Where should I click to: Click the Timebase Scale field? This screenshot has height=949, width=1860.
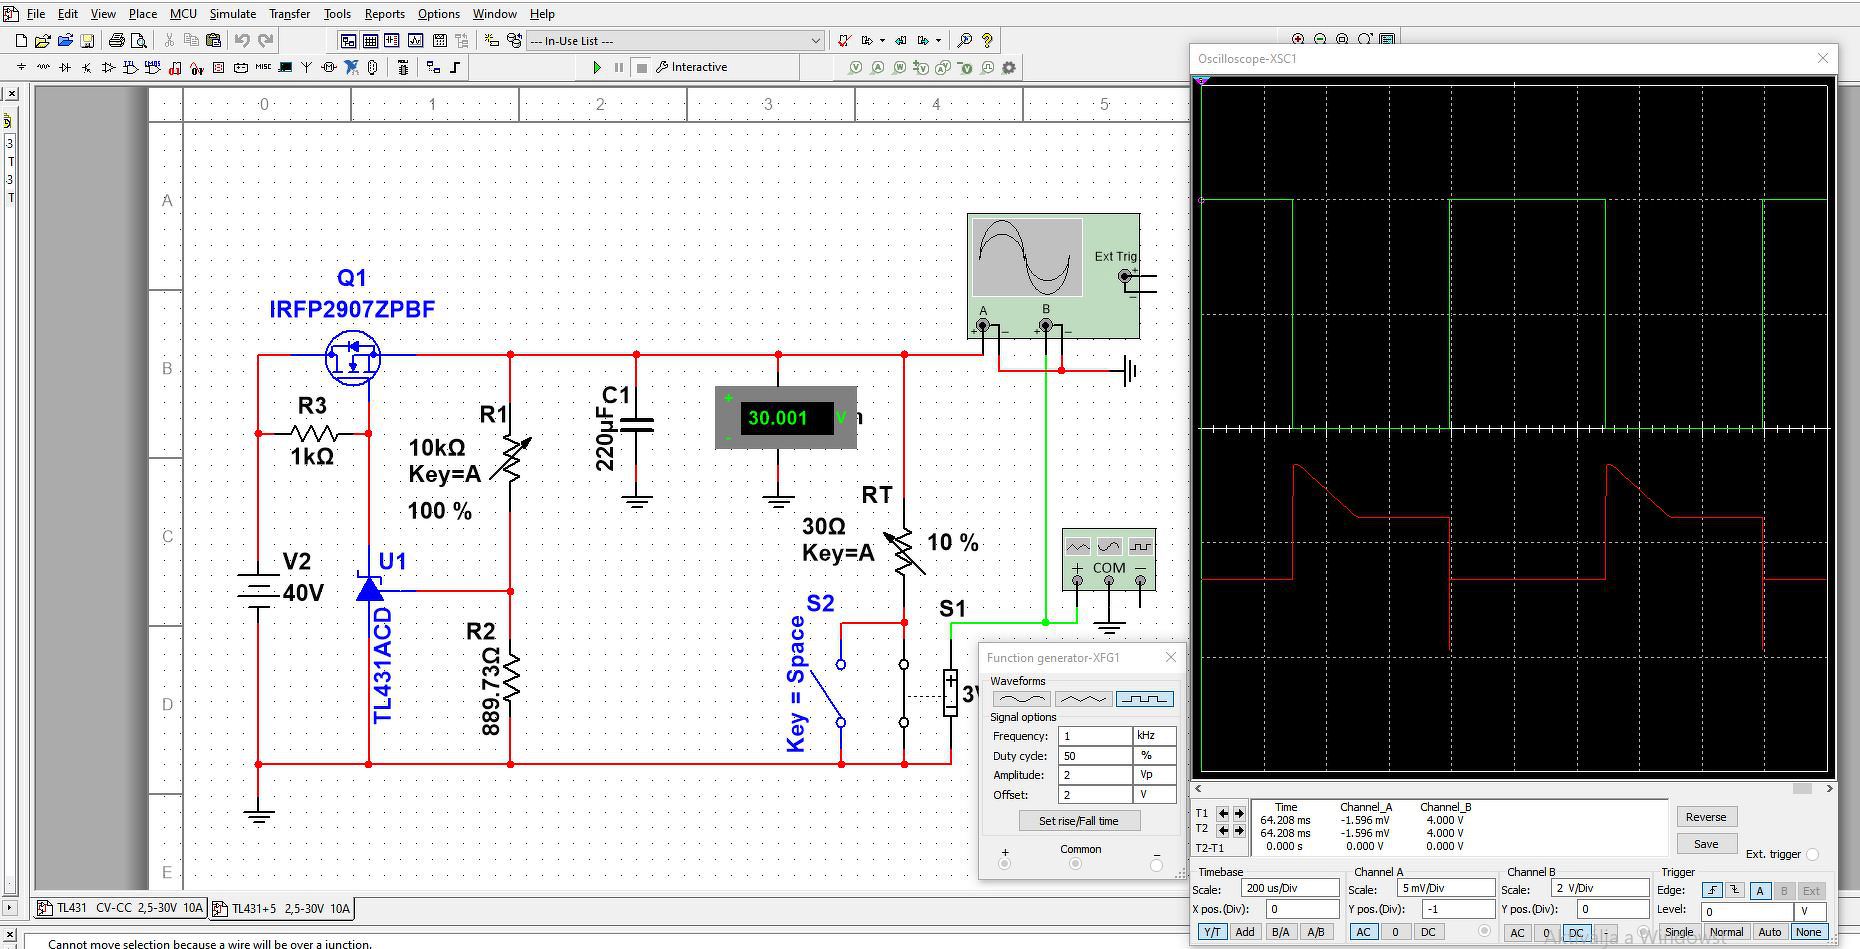point(1289,889)
